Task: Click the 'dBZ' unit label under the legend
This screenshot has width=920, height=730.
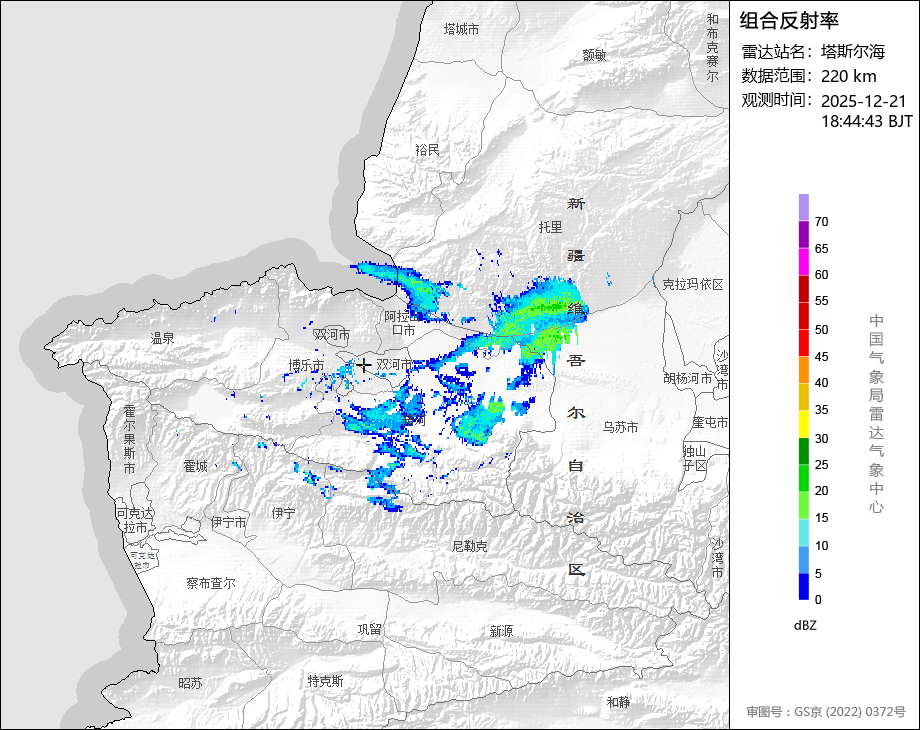Action: coord(805,626)
